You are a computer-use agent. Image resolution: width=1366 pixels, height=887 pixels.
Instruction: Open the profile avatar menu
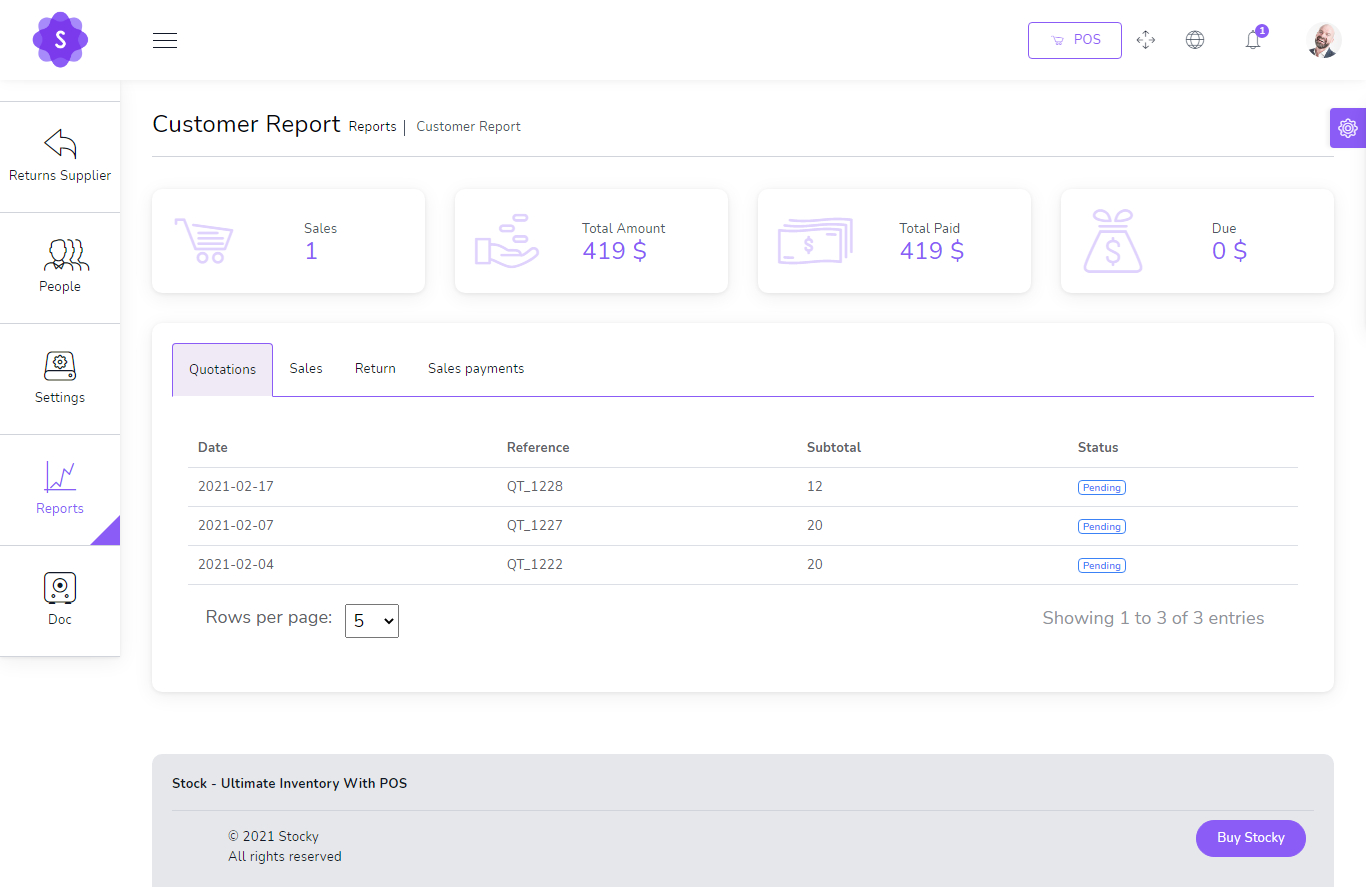pos(1322,40)
